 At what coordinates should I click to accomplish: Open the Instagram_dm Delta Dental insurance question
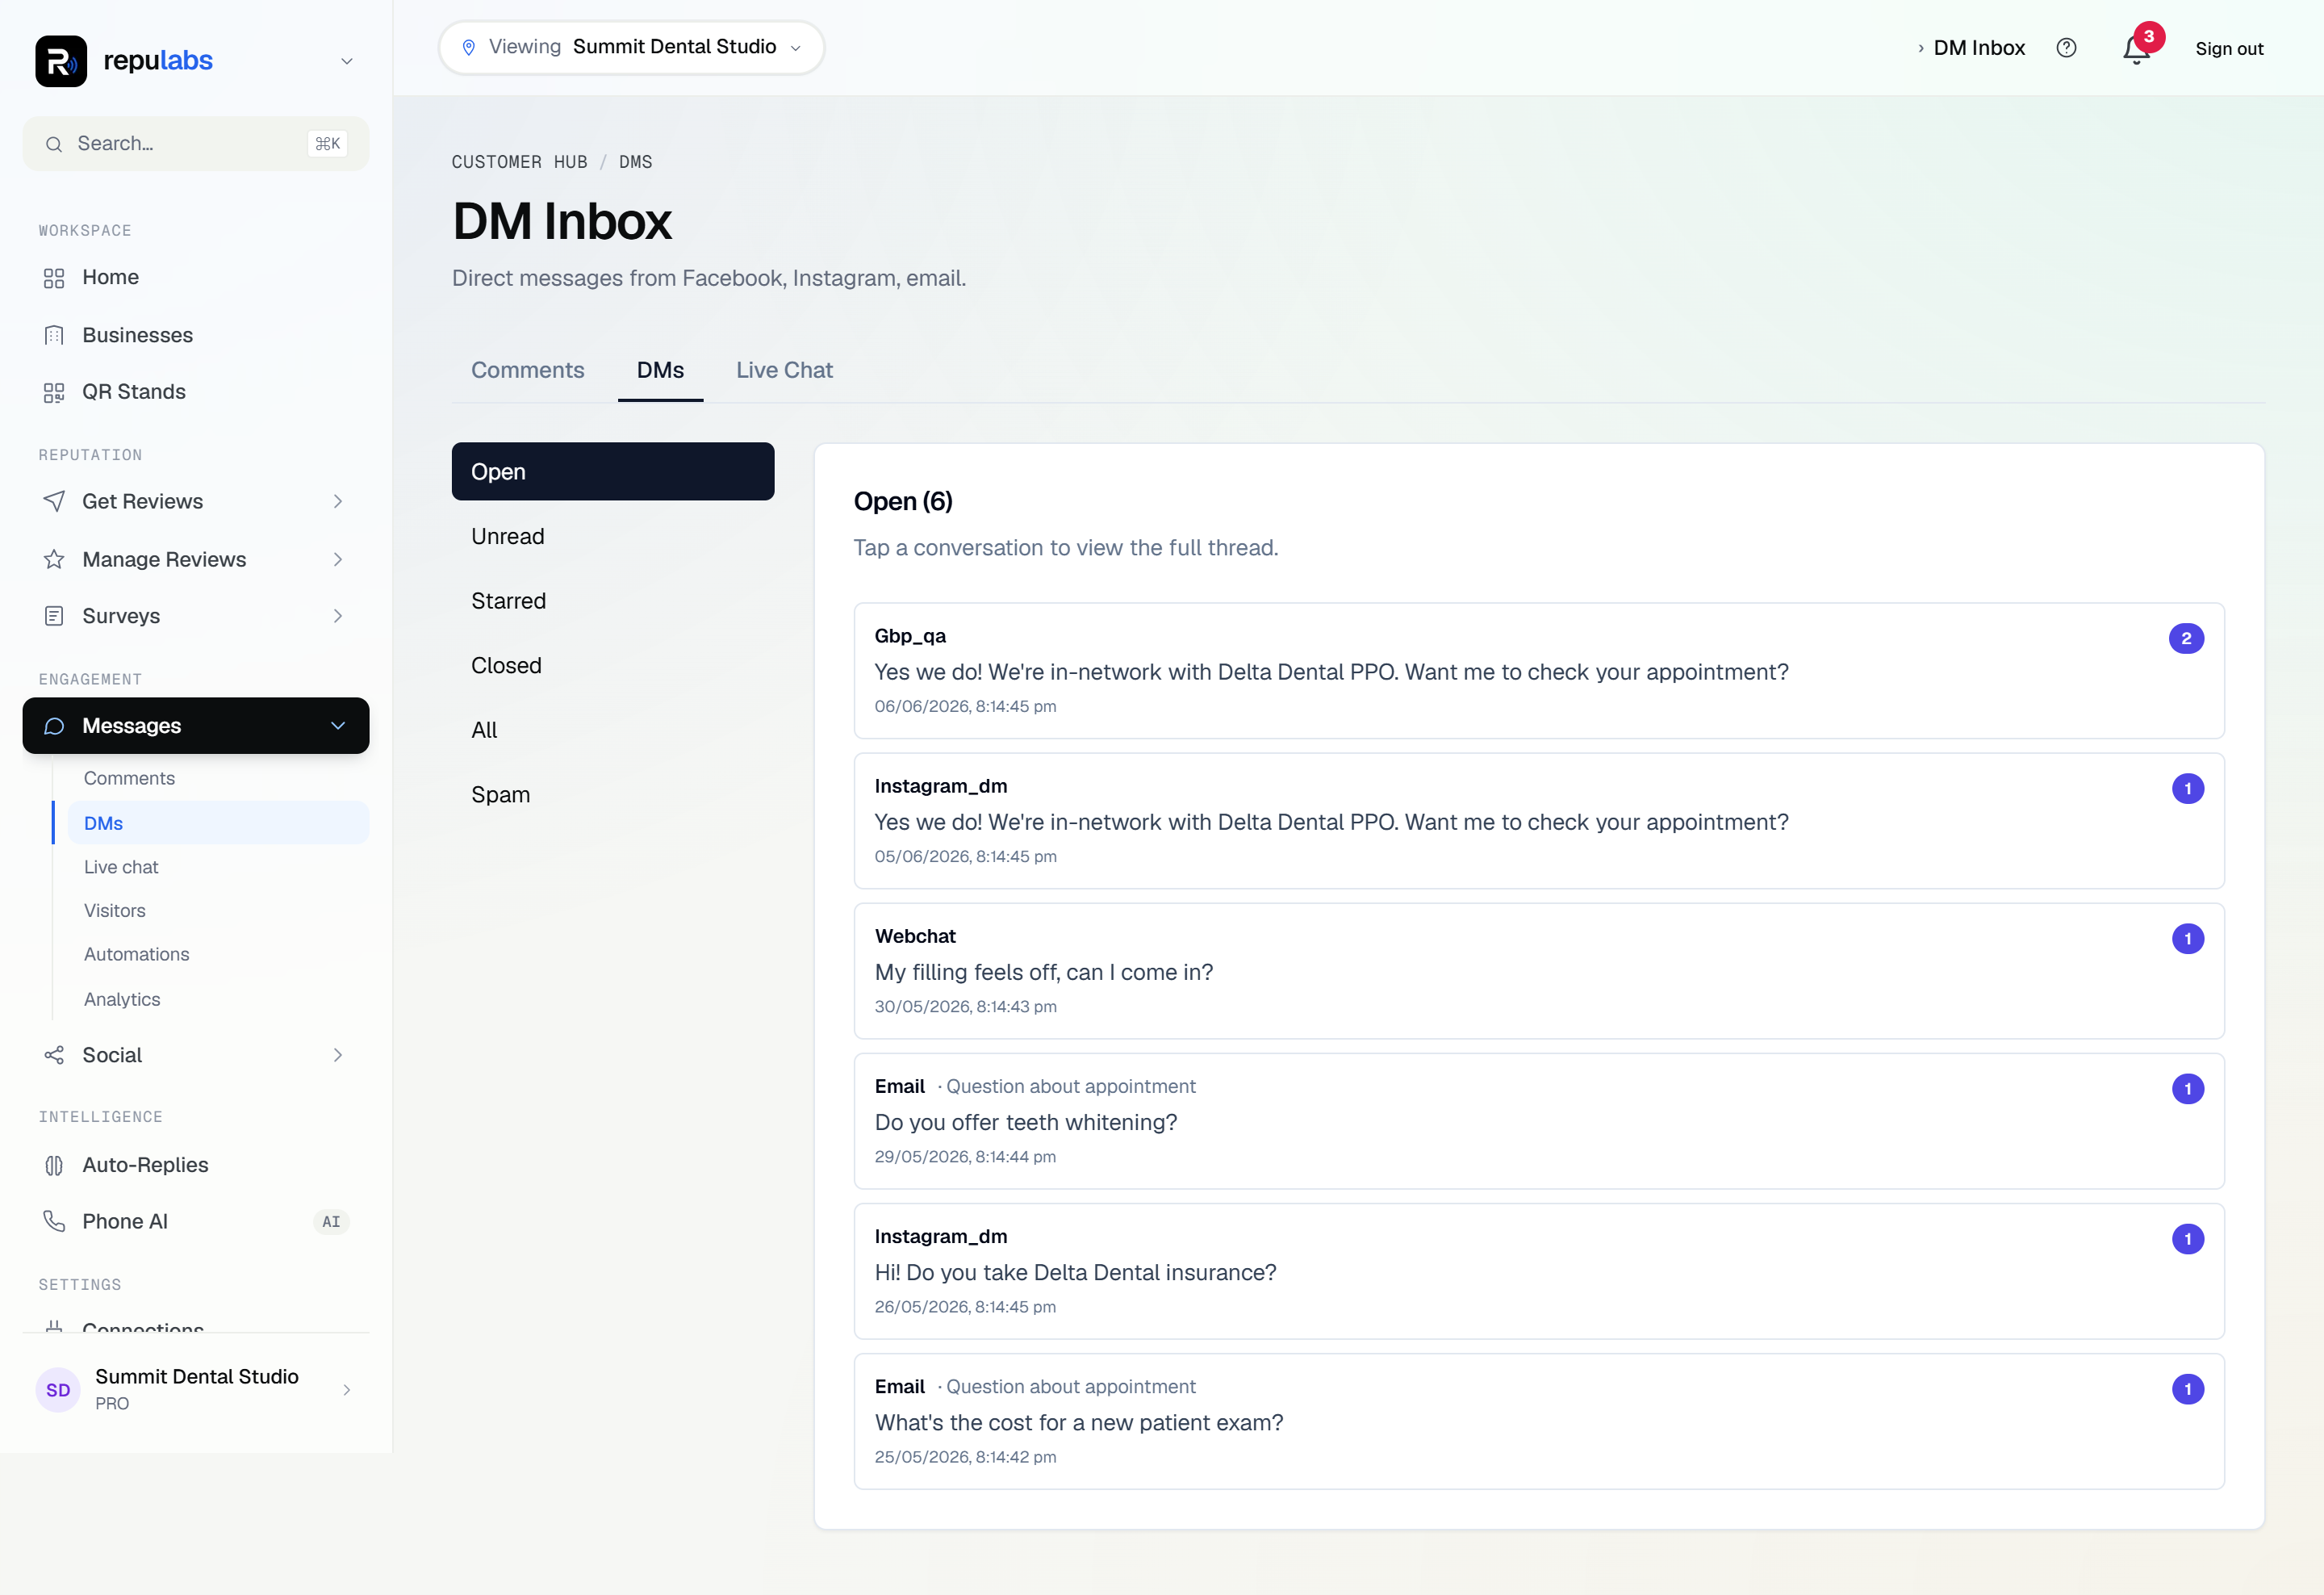click(x=1538, y=1271)
